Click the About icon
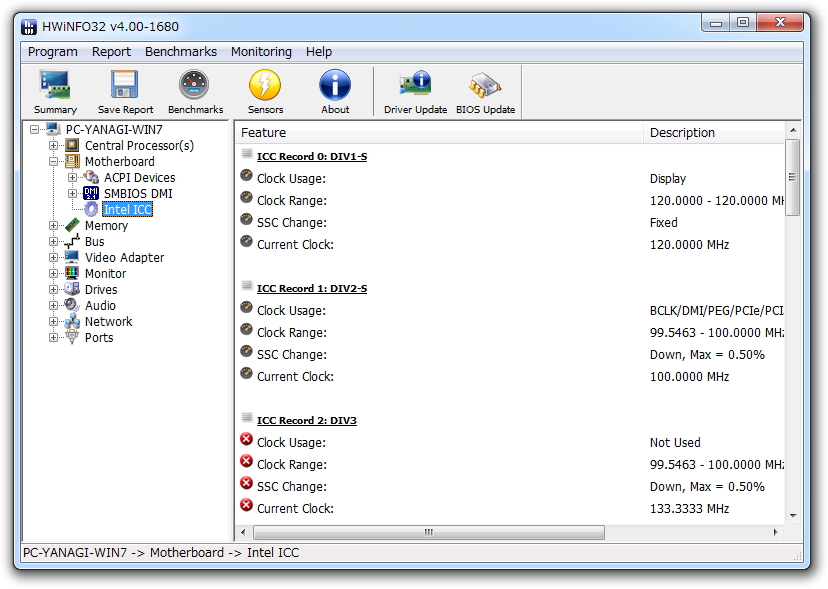 [x=334, y=85]
